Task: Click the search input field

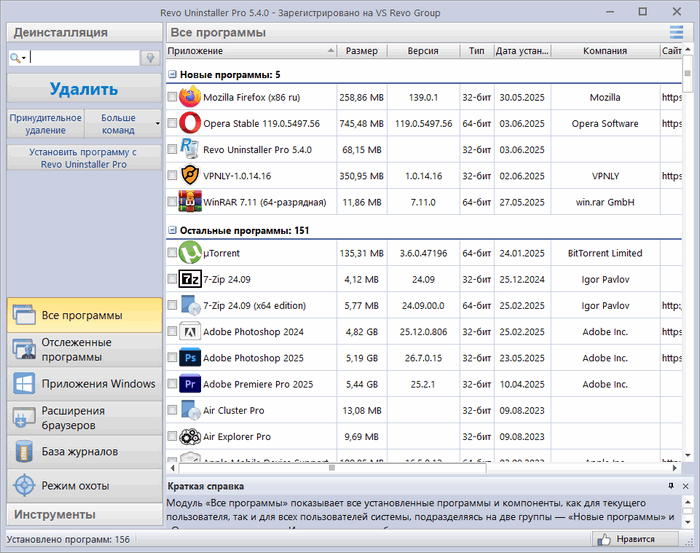Action: coord(84,58)
